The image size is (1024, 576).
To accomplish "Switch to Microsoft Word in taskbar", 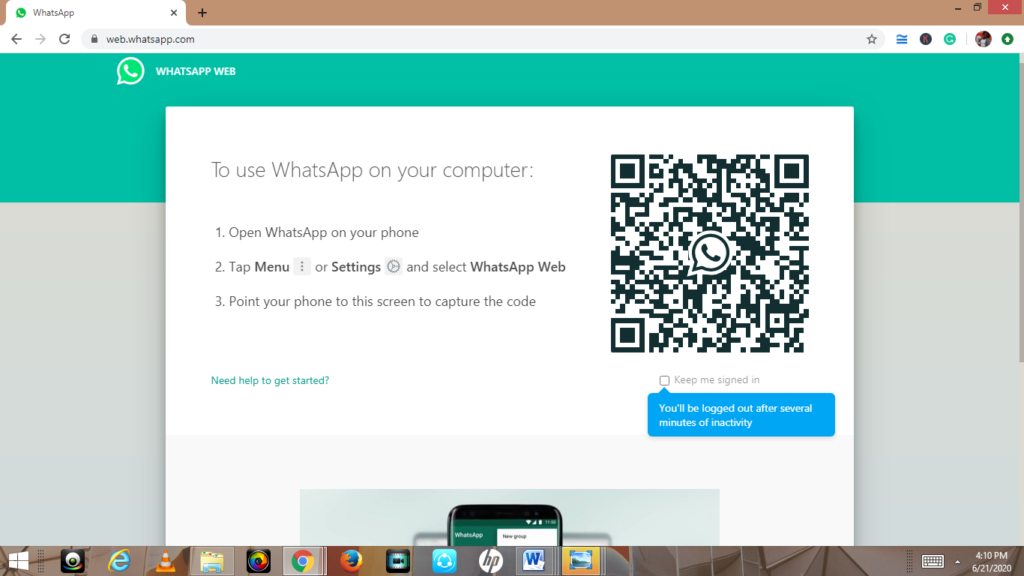I will [534, 561].
